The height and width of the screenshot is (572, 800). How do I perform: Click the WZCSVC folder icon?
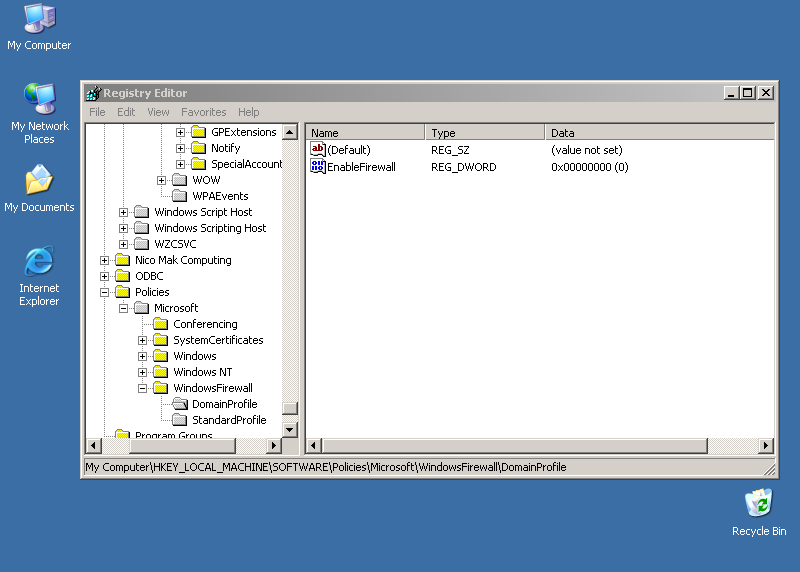(141, 244)
